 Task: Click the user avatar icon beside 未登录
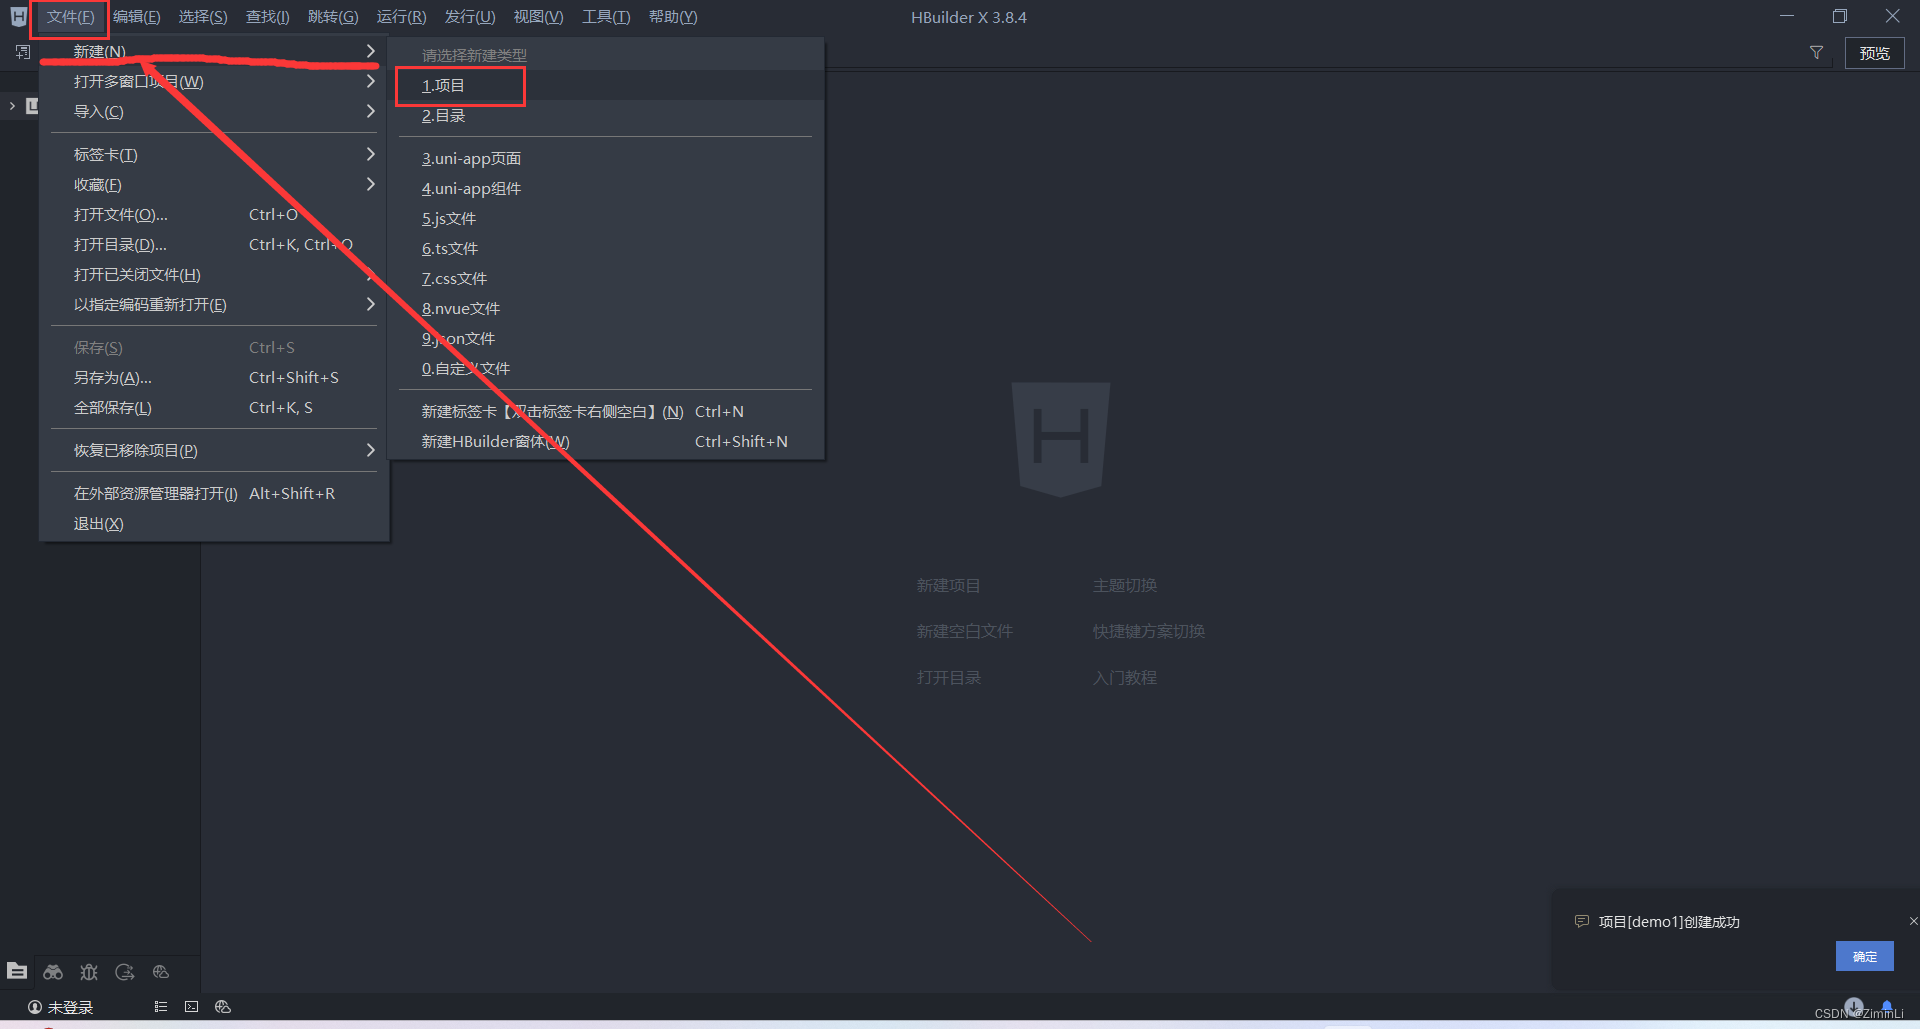(35, 1007)
